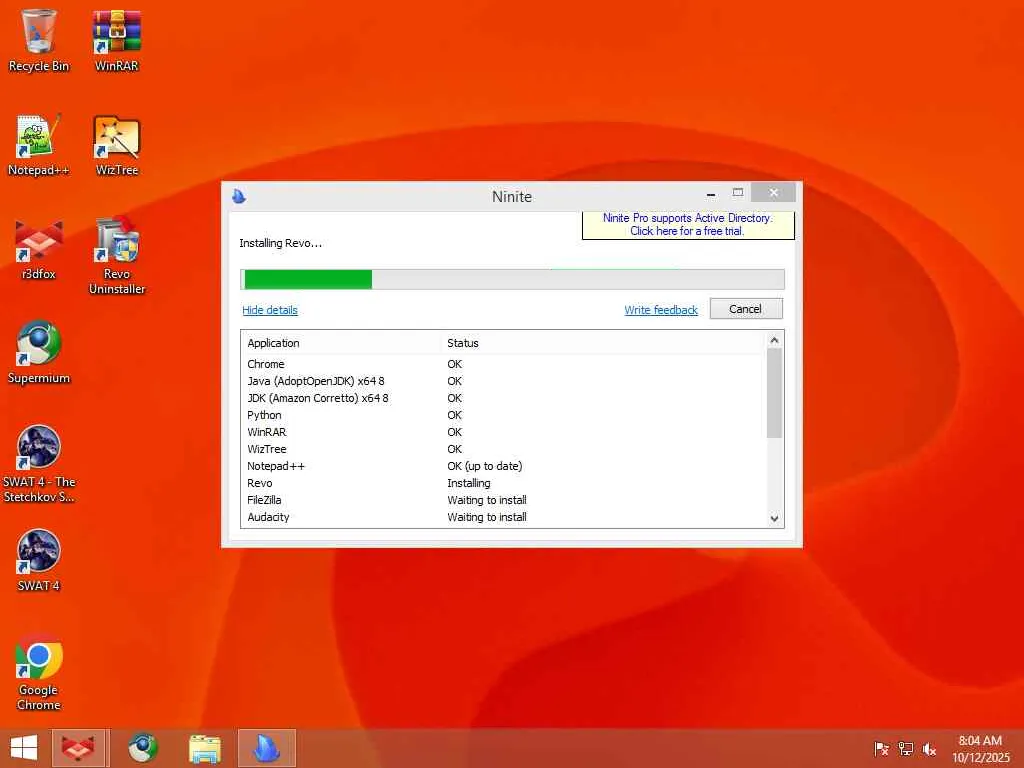Select the JDK (Amazon Corretto) x64 8 row

click(504, 398)
